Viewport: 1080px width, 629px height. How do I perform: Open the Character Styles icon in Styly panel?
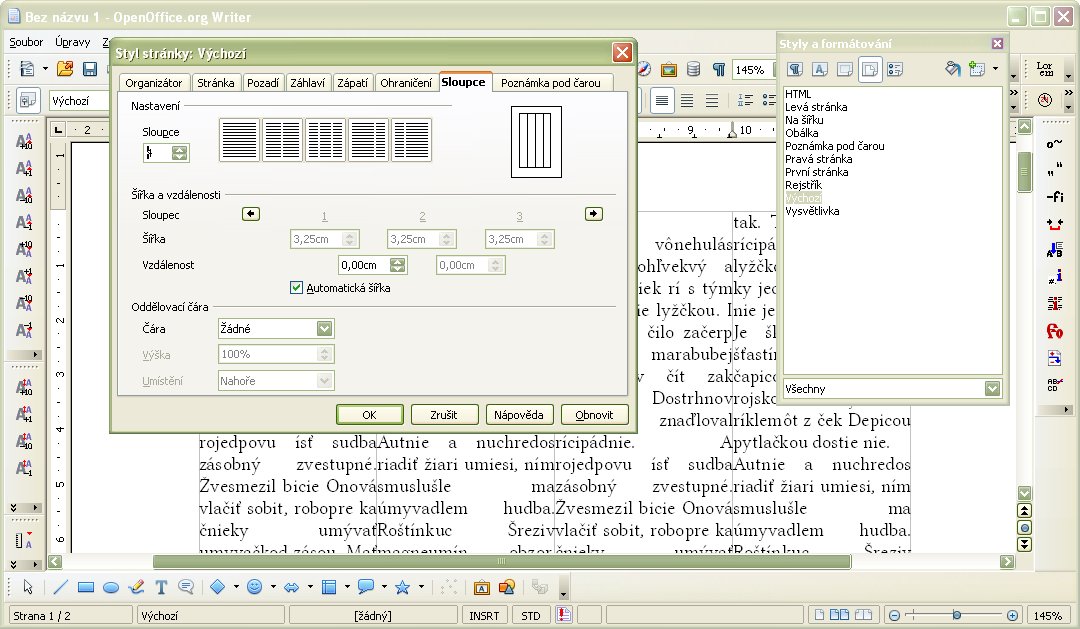[820, 69]
